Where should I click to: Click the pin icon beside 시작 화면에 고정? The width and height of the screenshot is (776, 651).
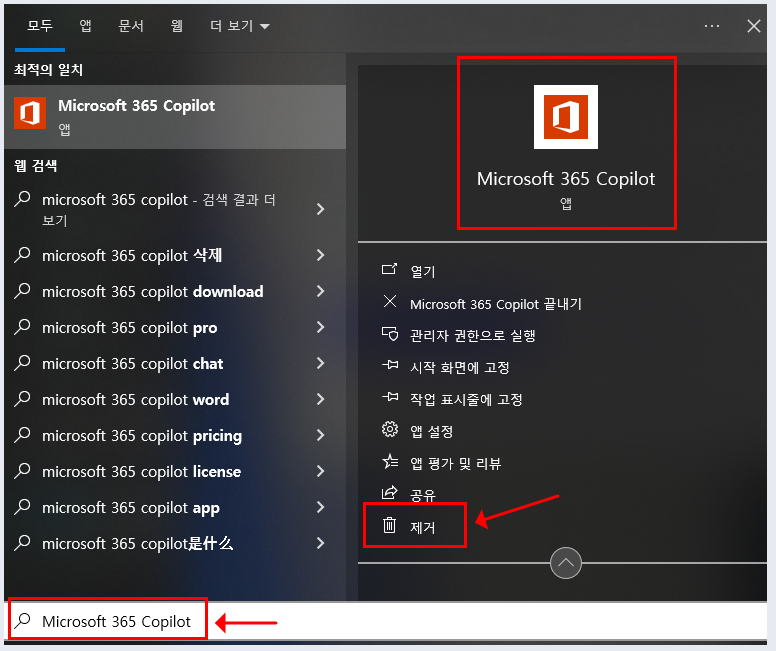tap(390, 365)
